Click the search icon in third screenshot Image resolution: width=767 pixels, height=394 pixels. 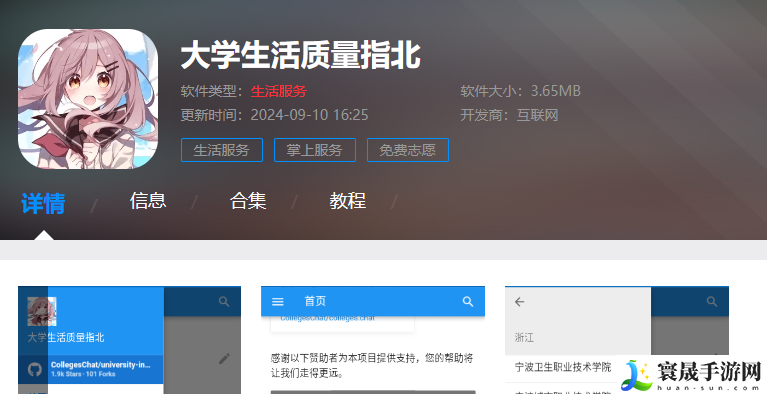[x=712, y=301]
